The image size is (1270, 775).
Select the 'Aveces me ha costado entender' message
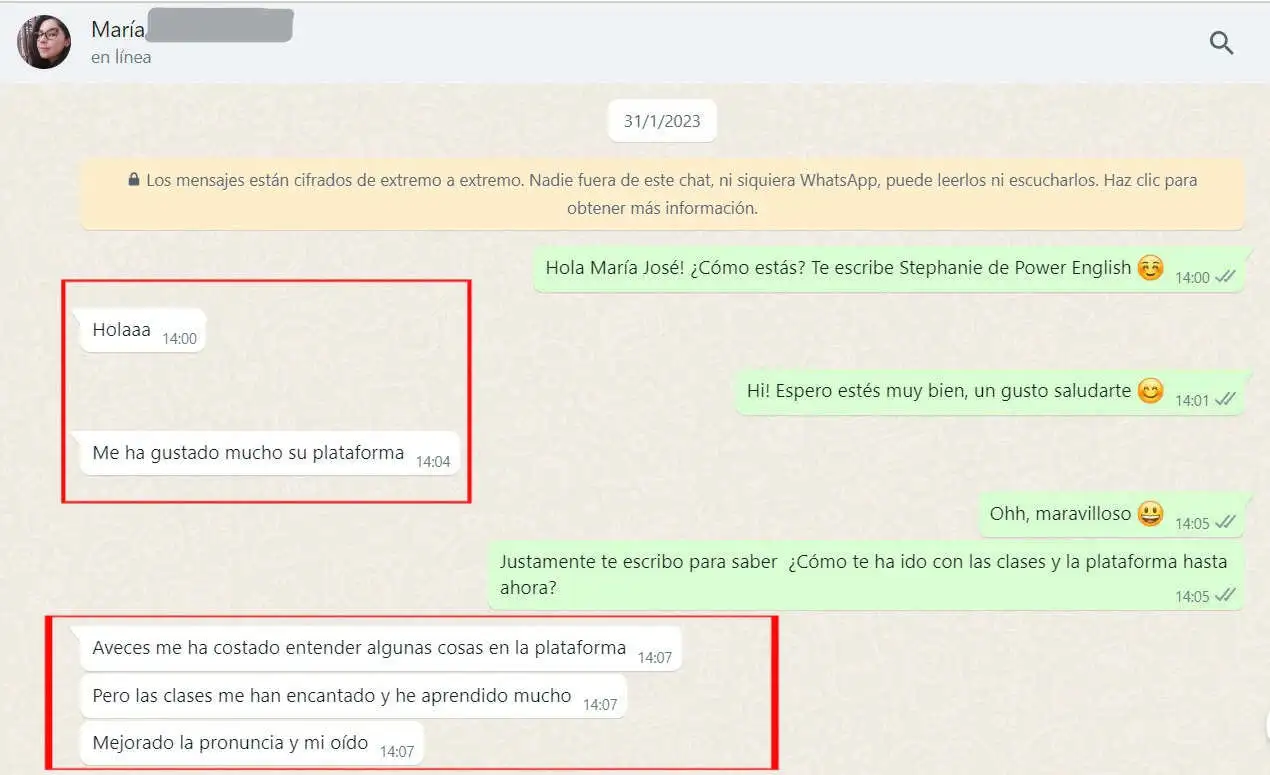(x=359, y=648)
